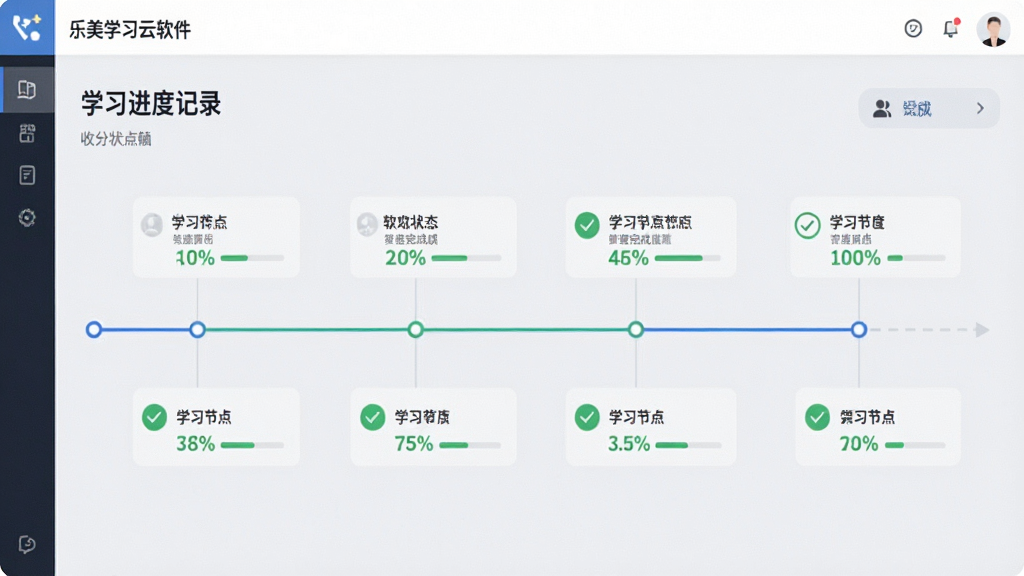Click the avatar icon in the 20% card
Viewport: 1024px width, 576px height.
coord(367,225)
